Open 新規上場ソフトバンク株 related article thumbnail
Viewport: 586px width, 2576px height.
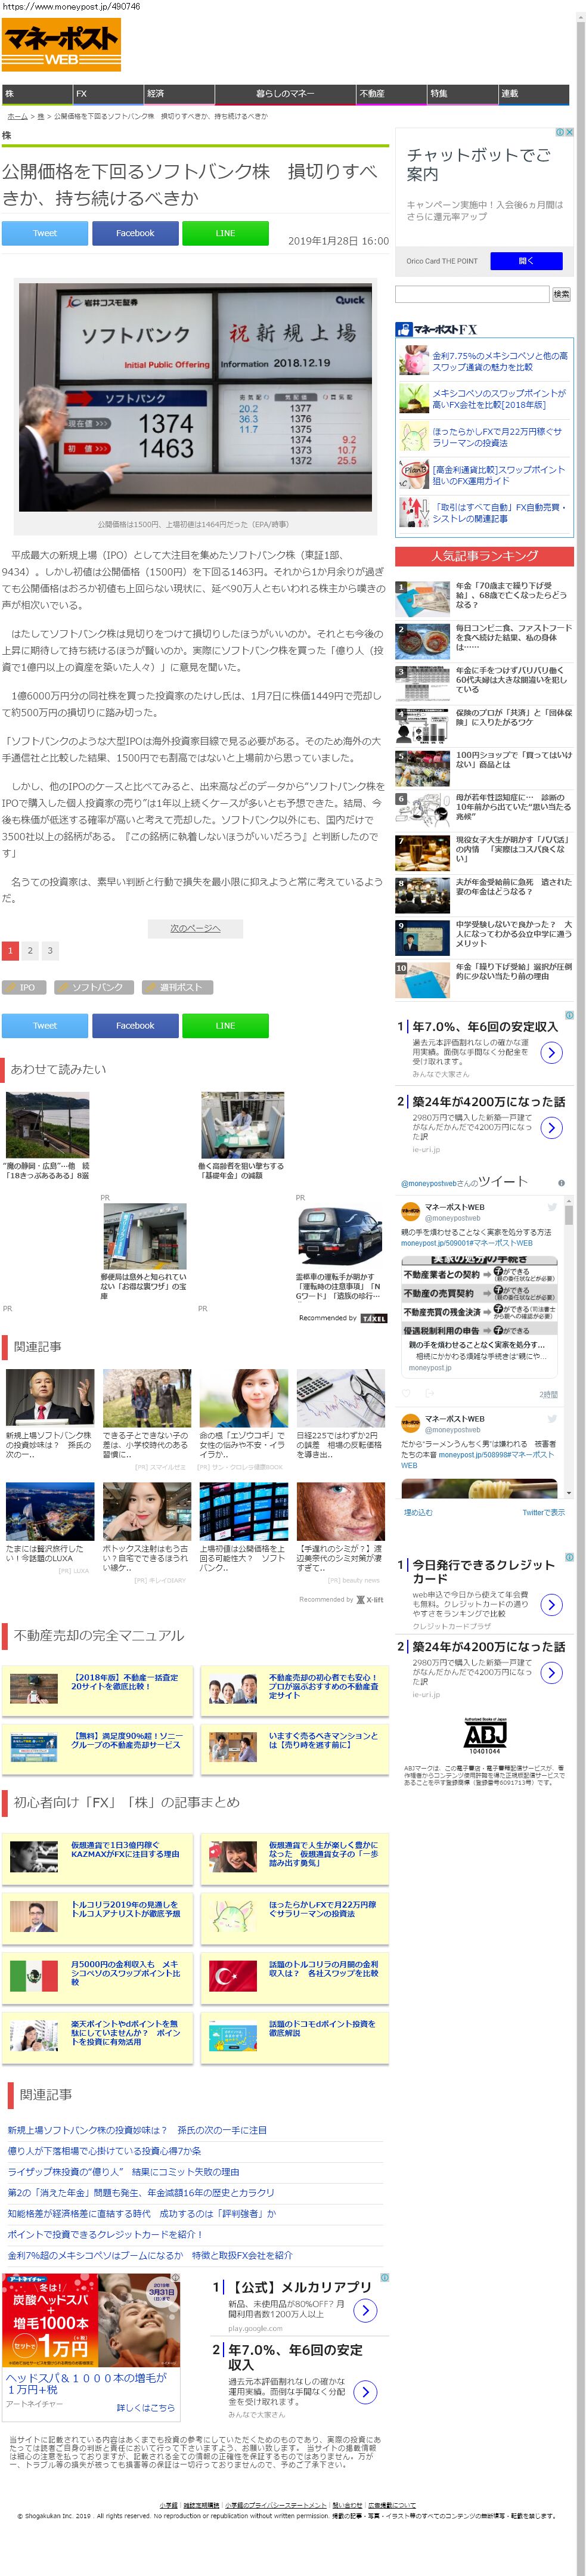(x=50, y=1398)
